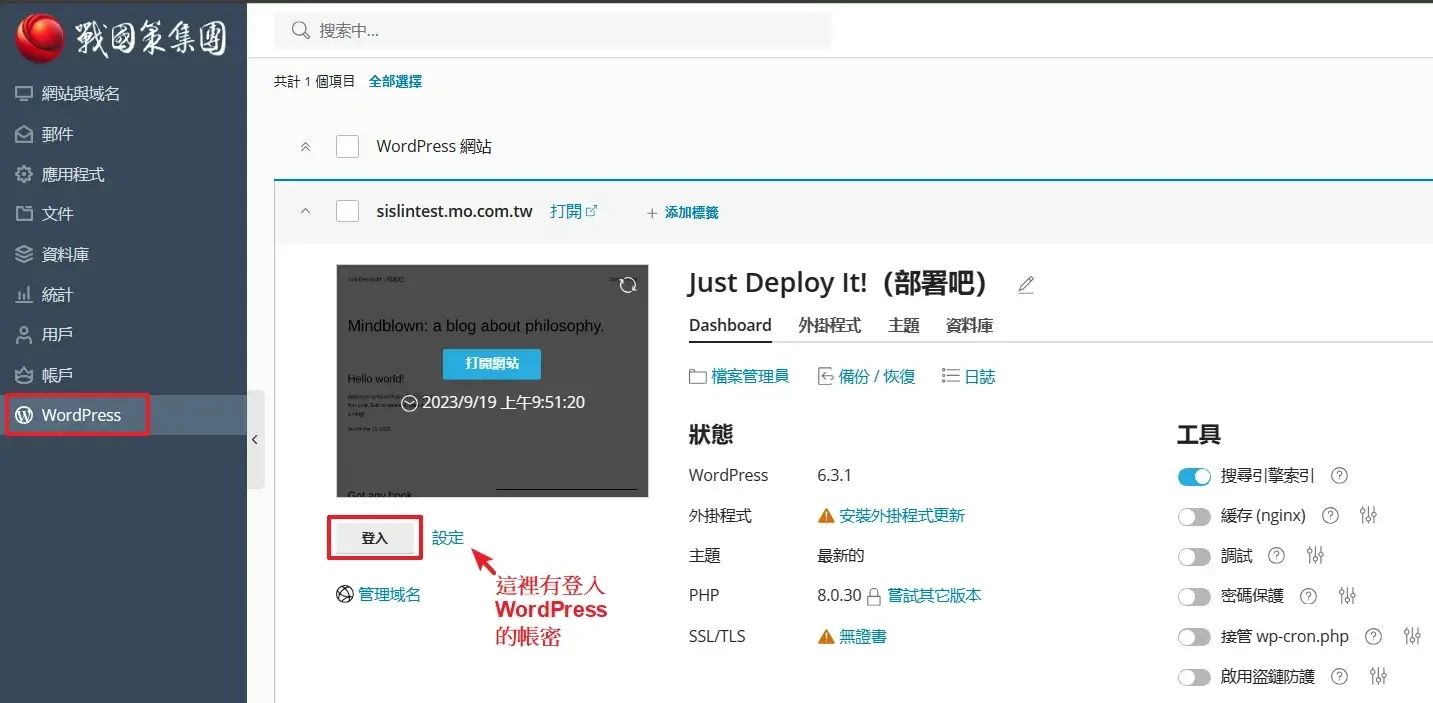The height and width of the screenshot is (703, 1433).
Task: Check the WordPress 網站 select-all checkbox
Action: pyautogui.click(x=347, y=147)
